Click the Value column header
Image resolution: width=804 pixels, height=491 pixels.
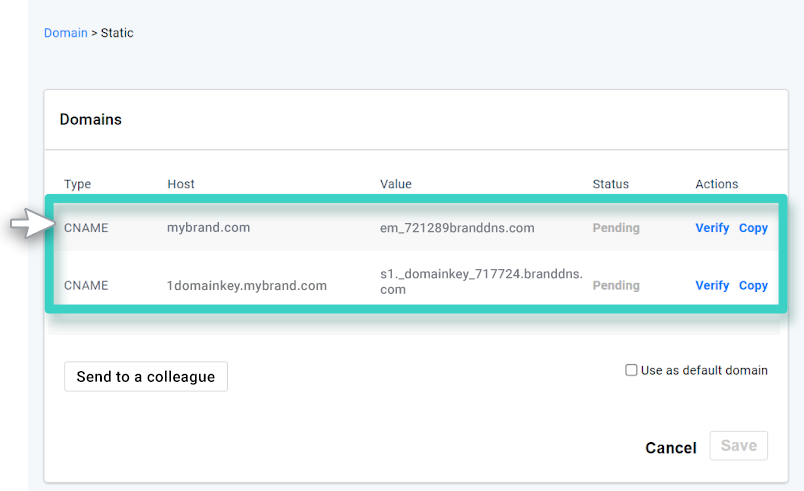point(396,184)
